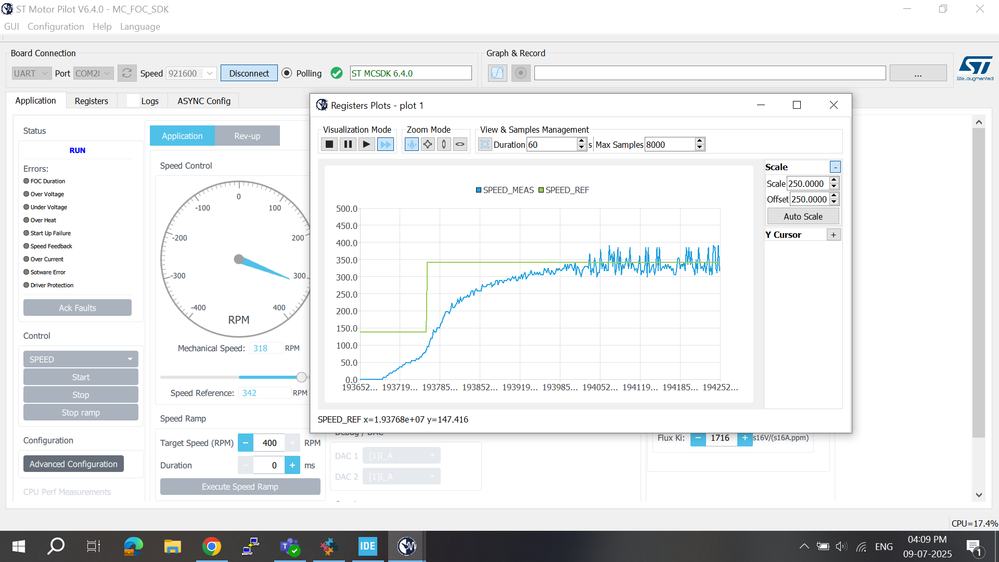Screen dimensions: 999x562
Task: Select the diamond-shaped zoom mode icon
Action: coord(428,145)
